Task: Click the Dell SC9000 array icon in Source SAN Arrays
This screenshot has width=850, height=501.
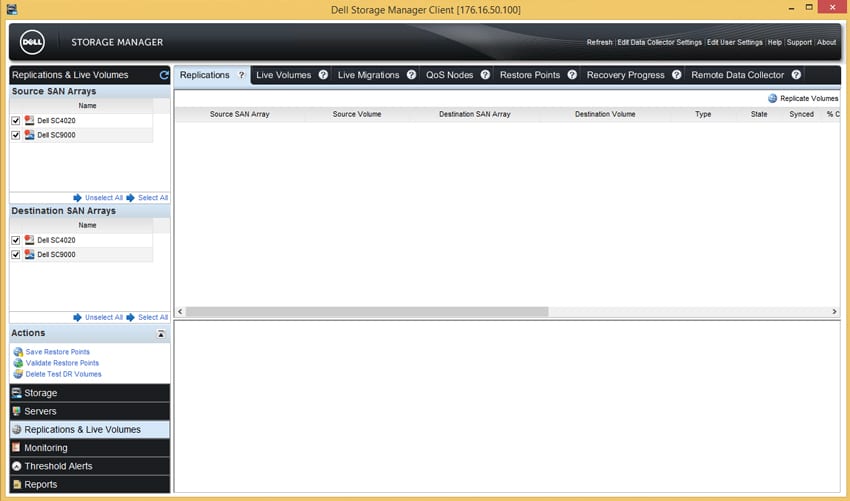Action: (29, 135)
